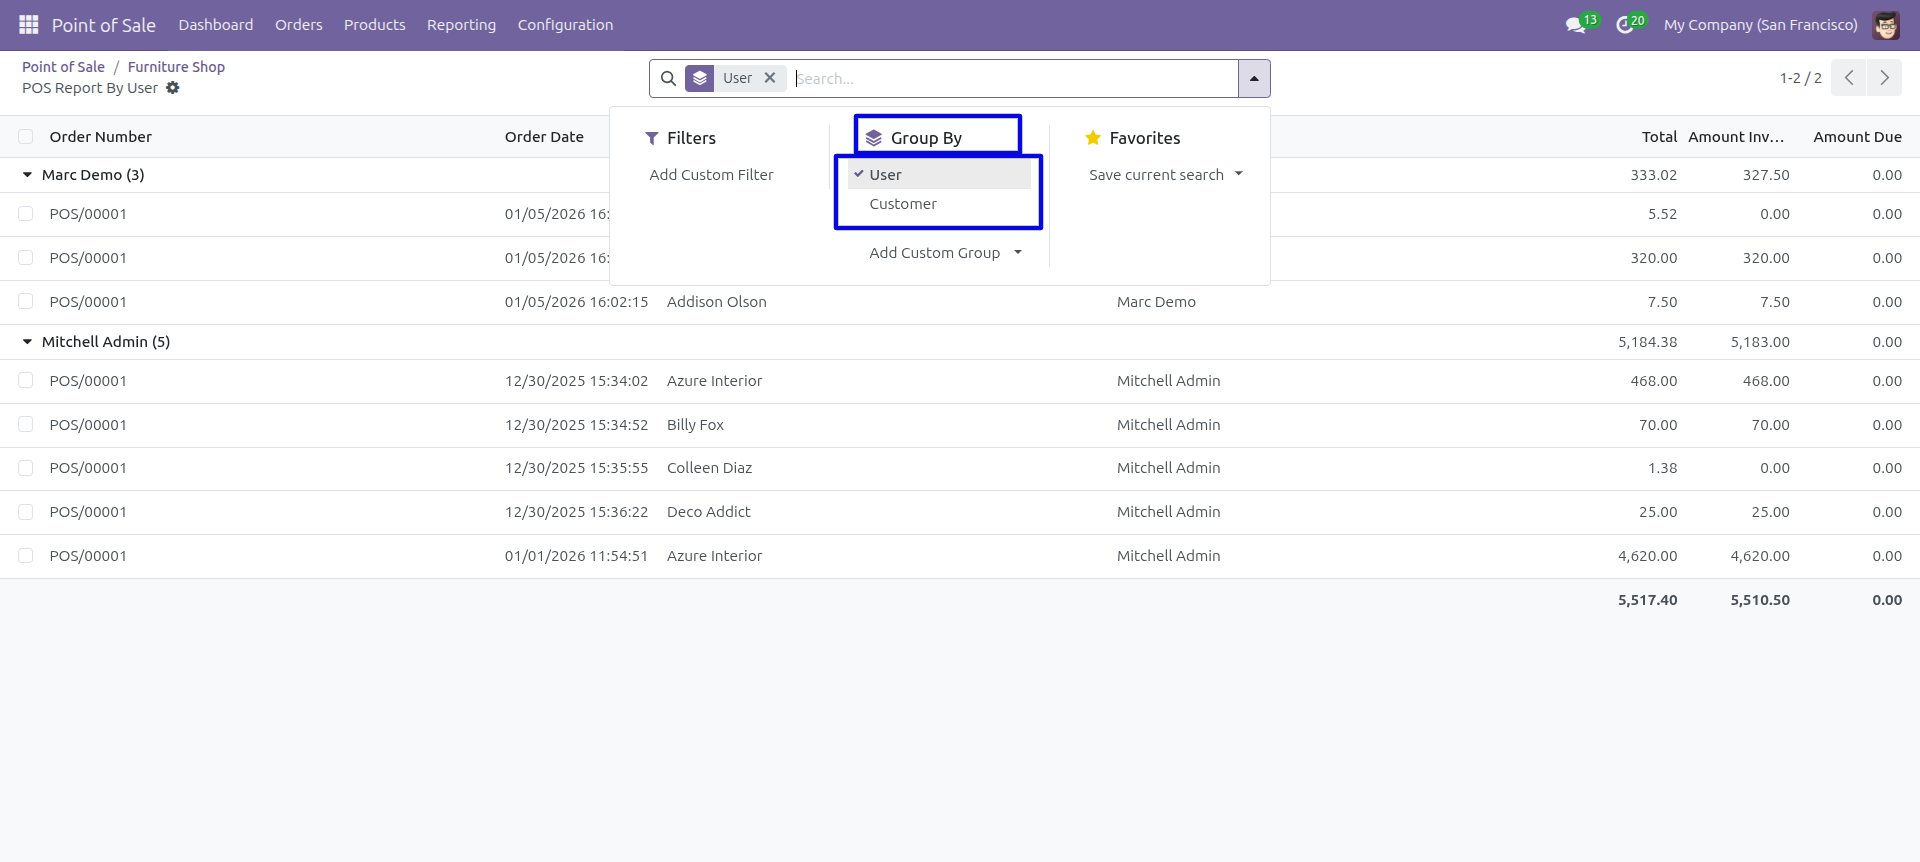This screenshot has height=862, width=1920.
Task: Sort by Amount Inv... column header
Action: click(1737, 137)
